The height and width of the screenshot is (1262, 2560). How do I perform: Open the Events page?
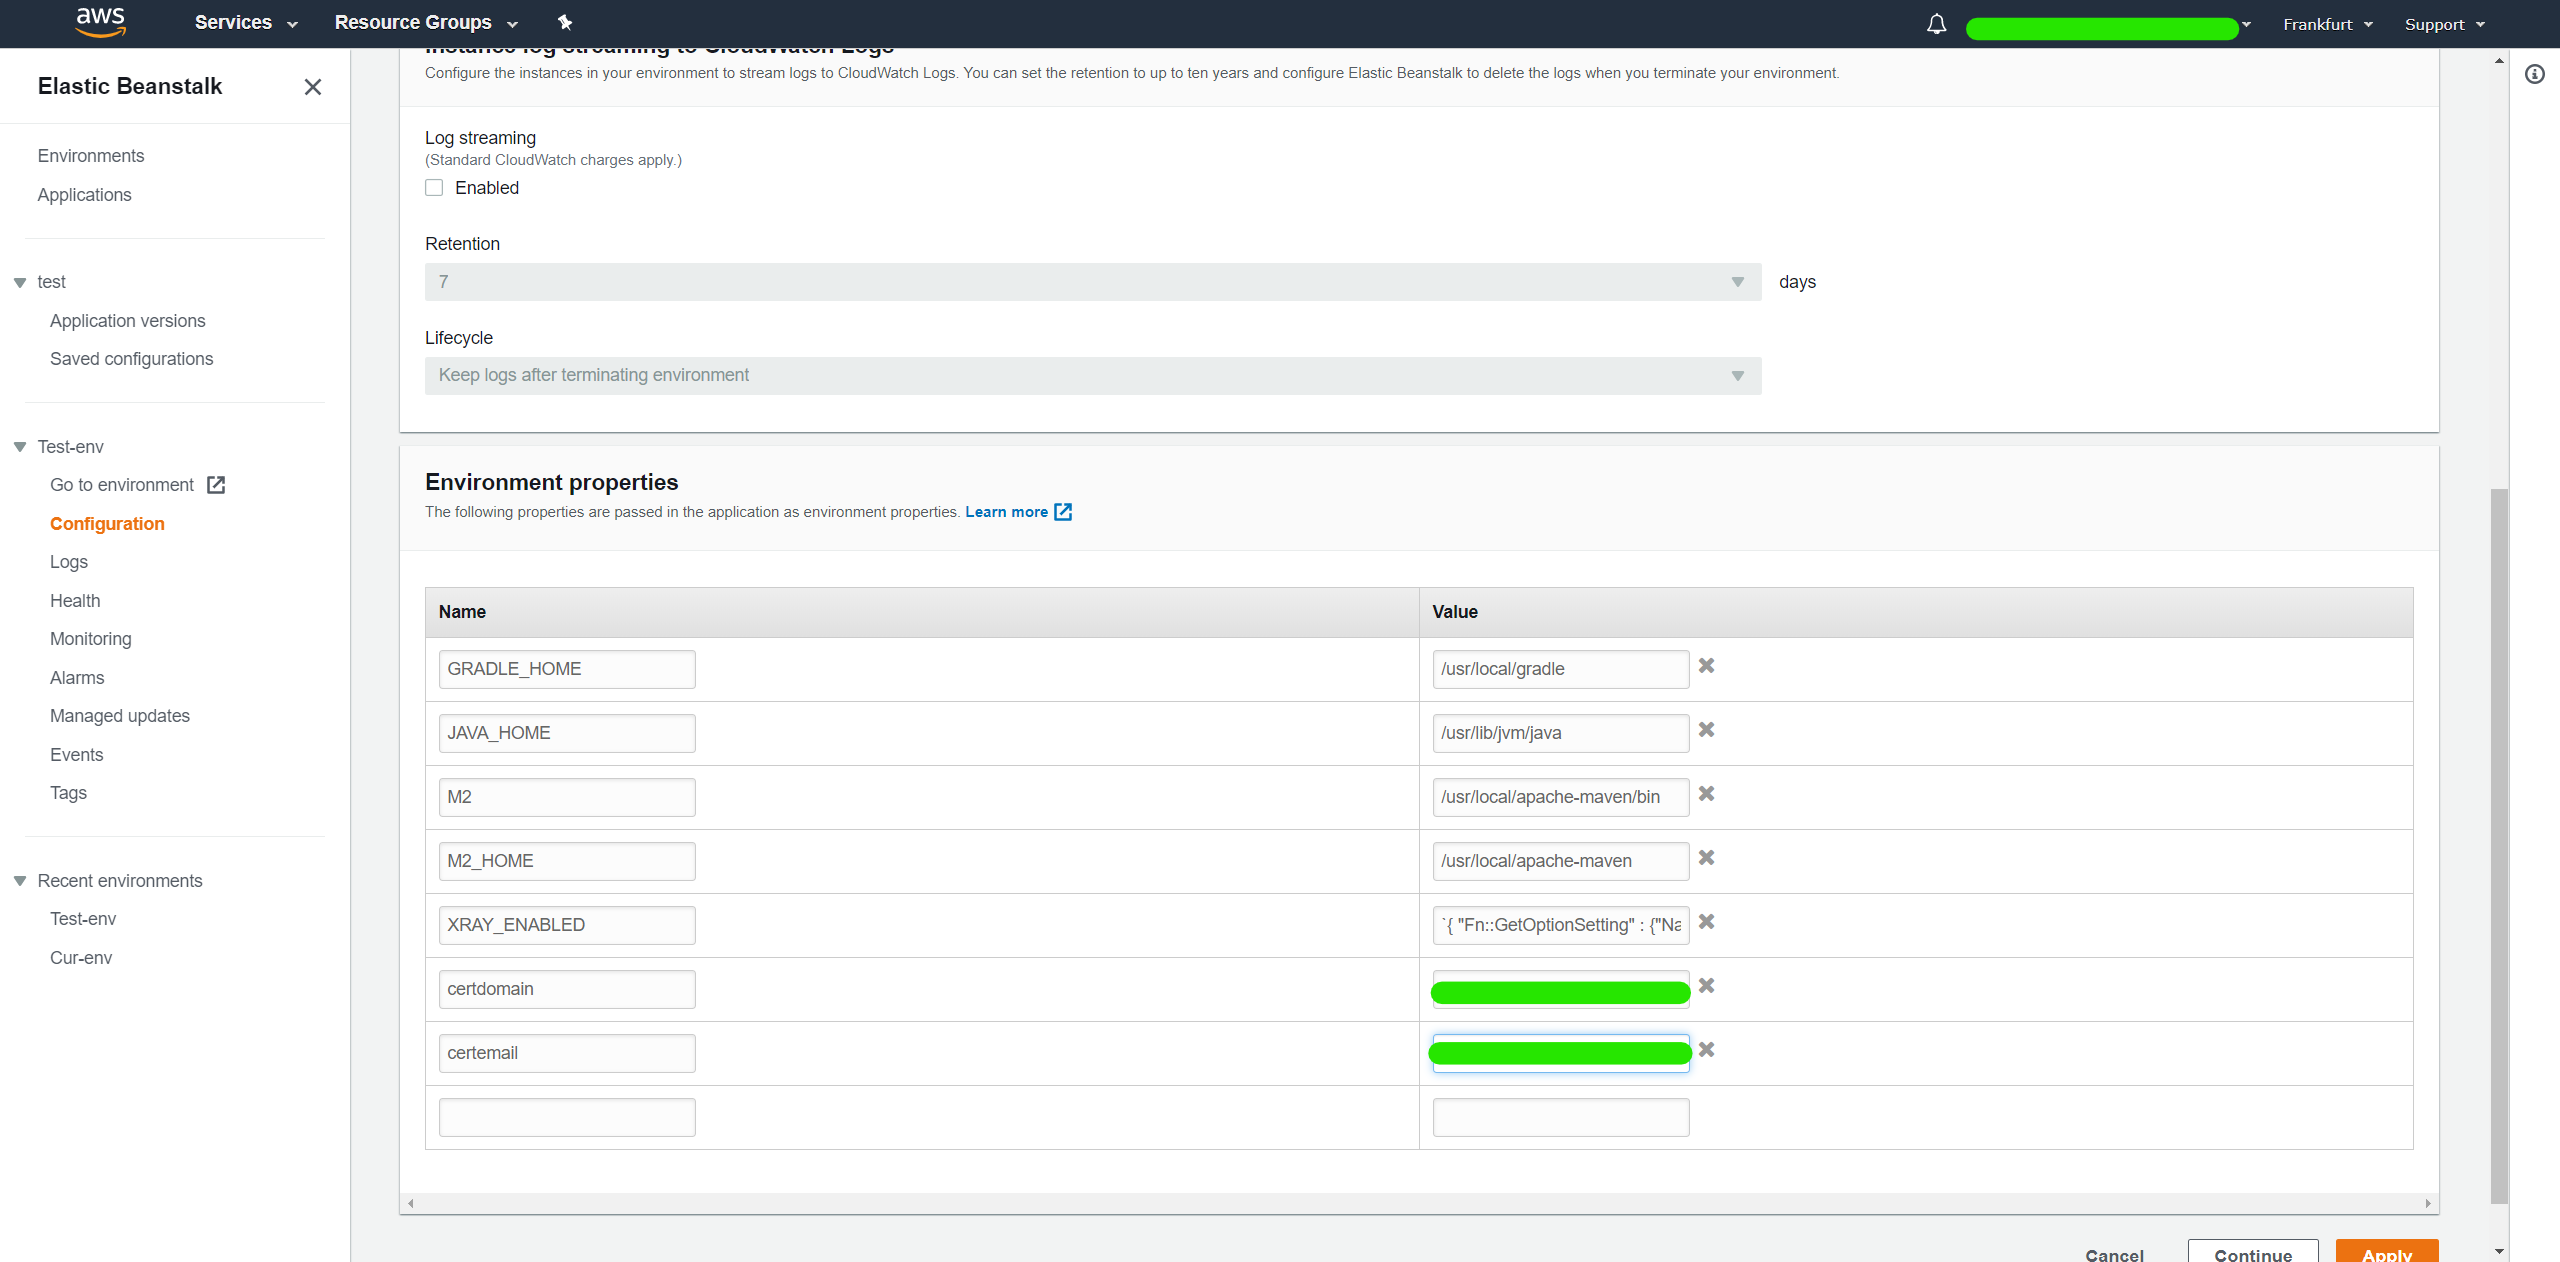(77, 755)
